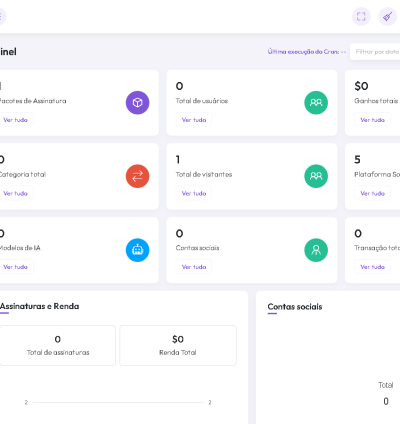Click the $0 Ganhos totais value
The height and width of the screenshot is (424, 400).
(361, 86)
